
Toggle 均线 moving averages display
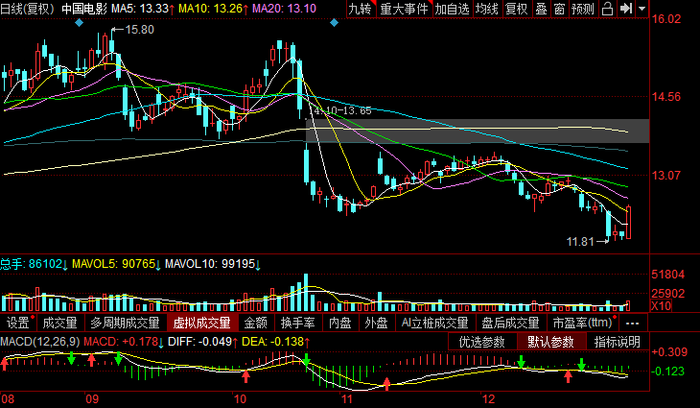click(x=486, y=8)
